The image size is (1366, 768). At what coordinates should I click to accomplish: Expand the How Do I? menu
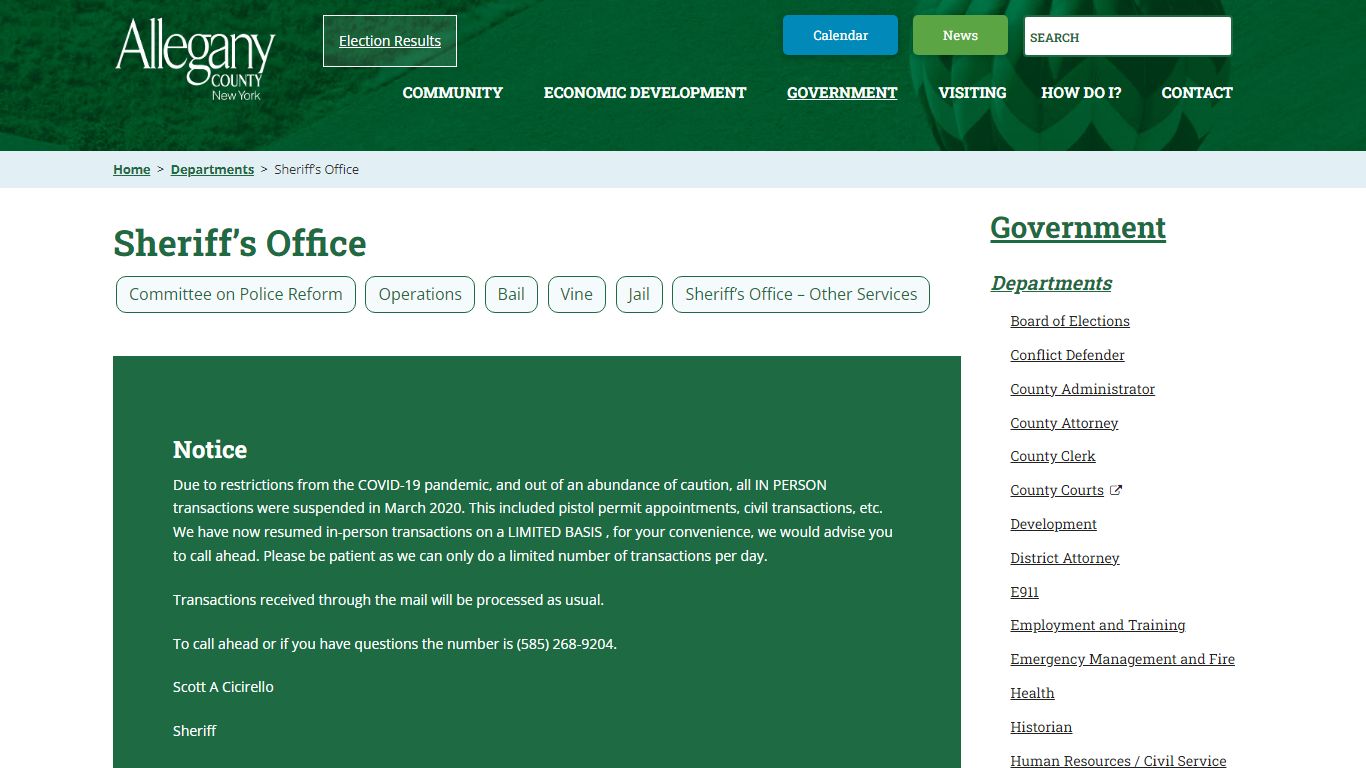(x=1081, y=92)
